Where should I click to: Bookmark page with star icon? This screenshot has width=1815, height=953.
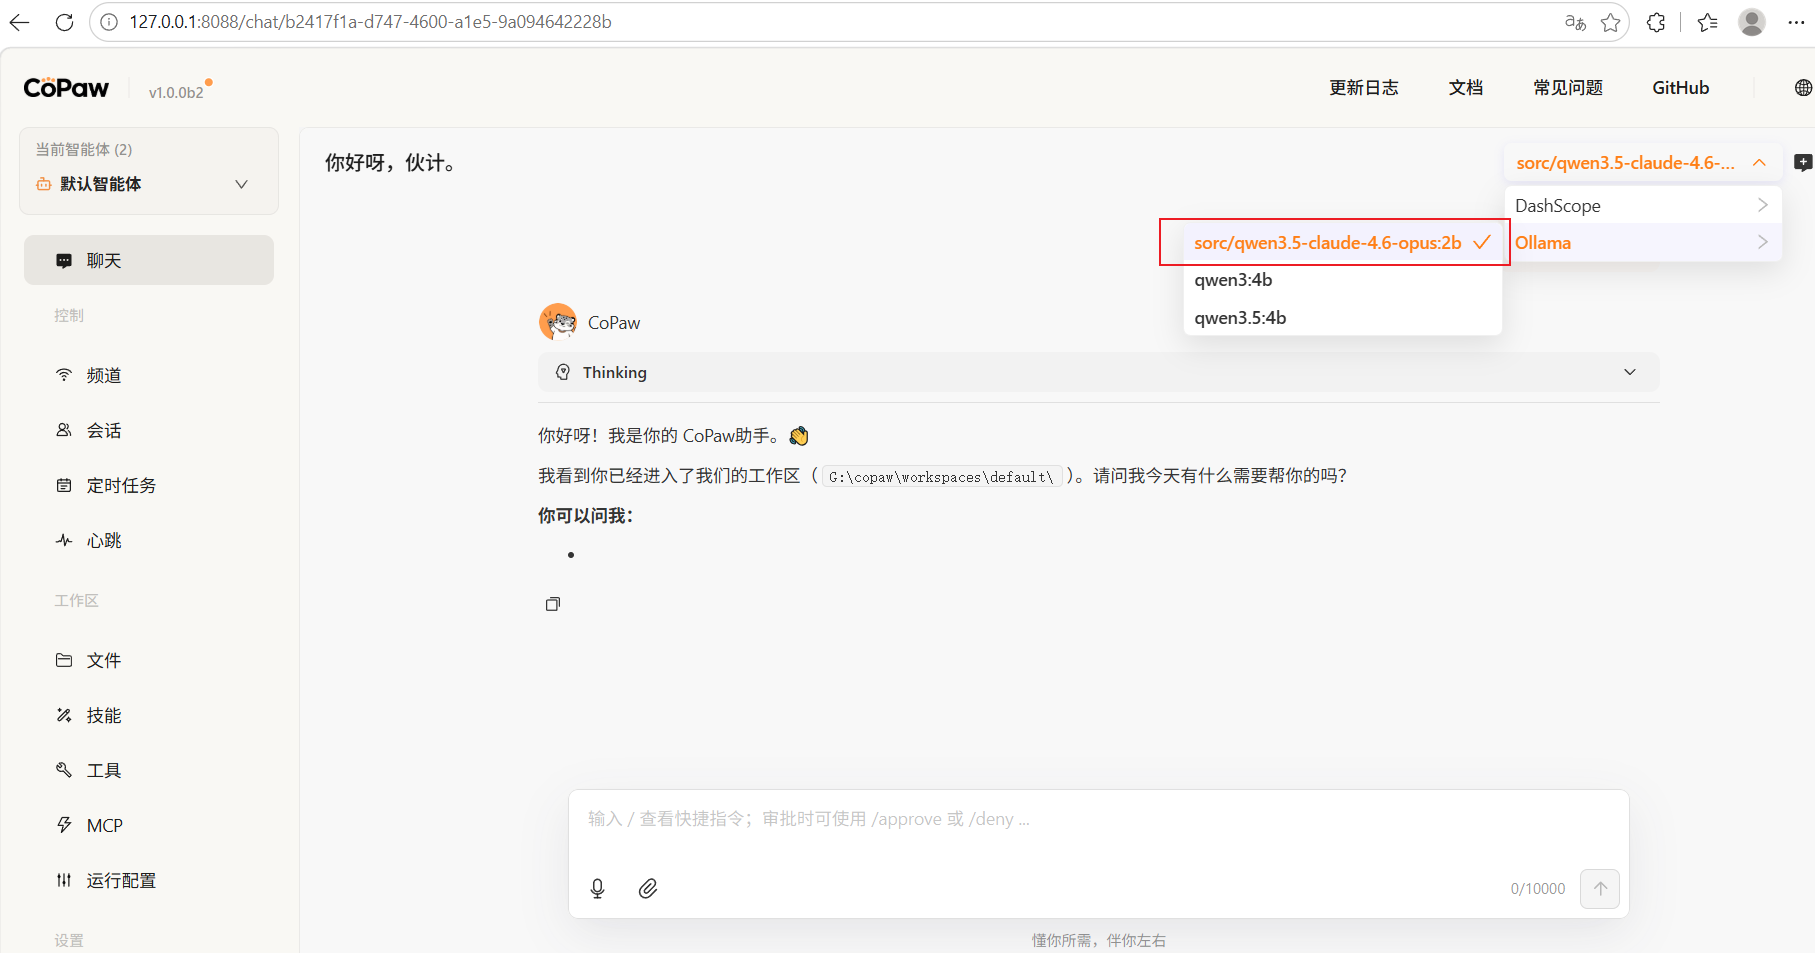pos(1610,22)
